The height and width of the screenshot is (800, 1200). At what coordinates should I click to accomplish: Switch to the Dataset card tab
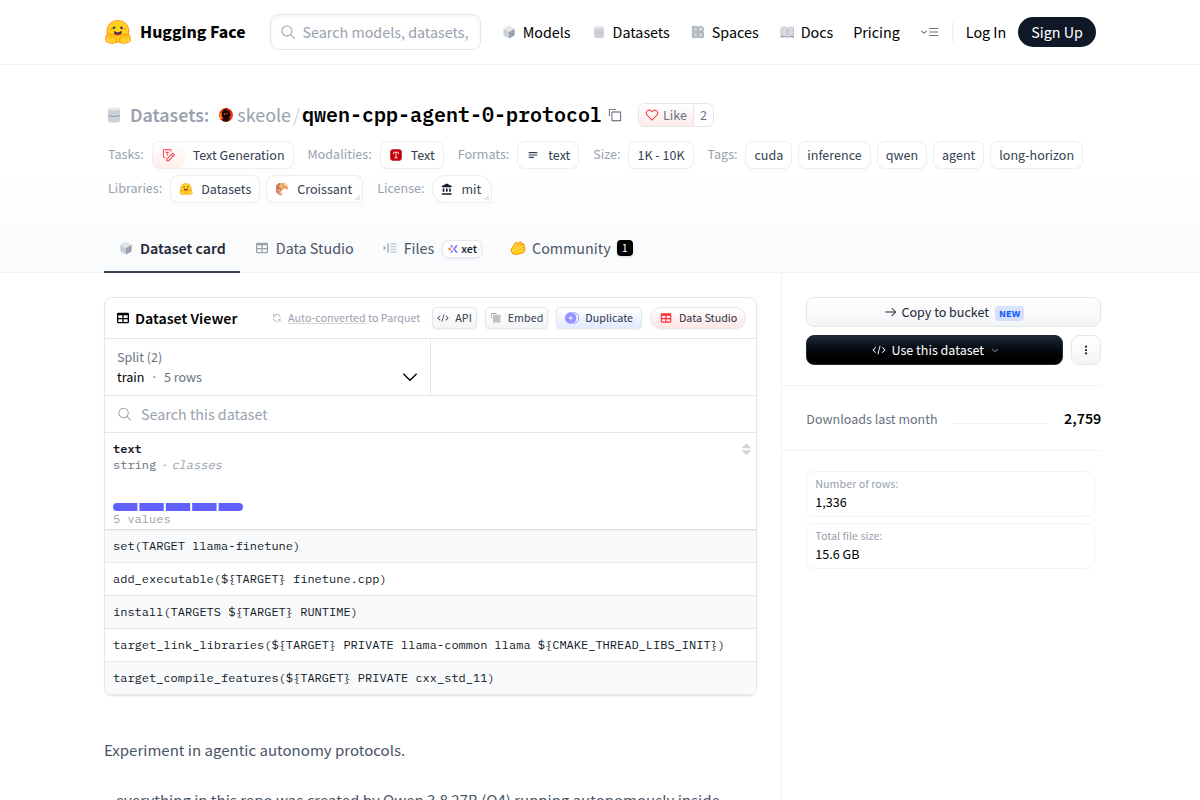172,249
